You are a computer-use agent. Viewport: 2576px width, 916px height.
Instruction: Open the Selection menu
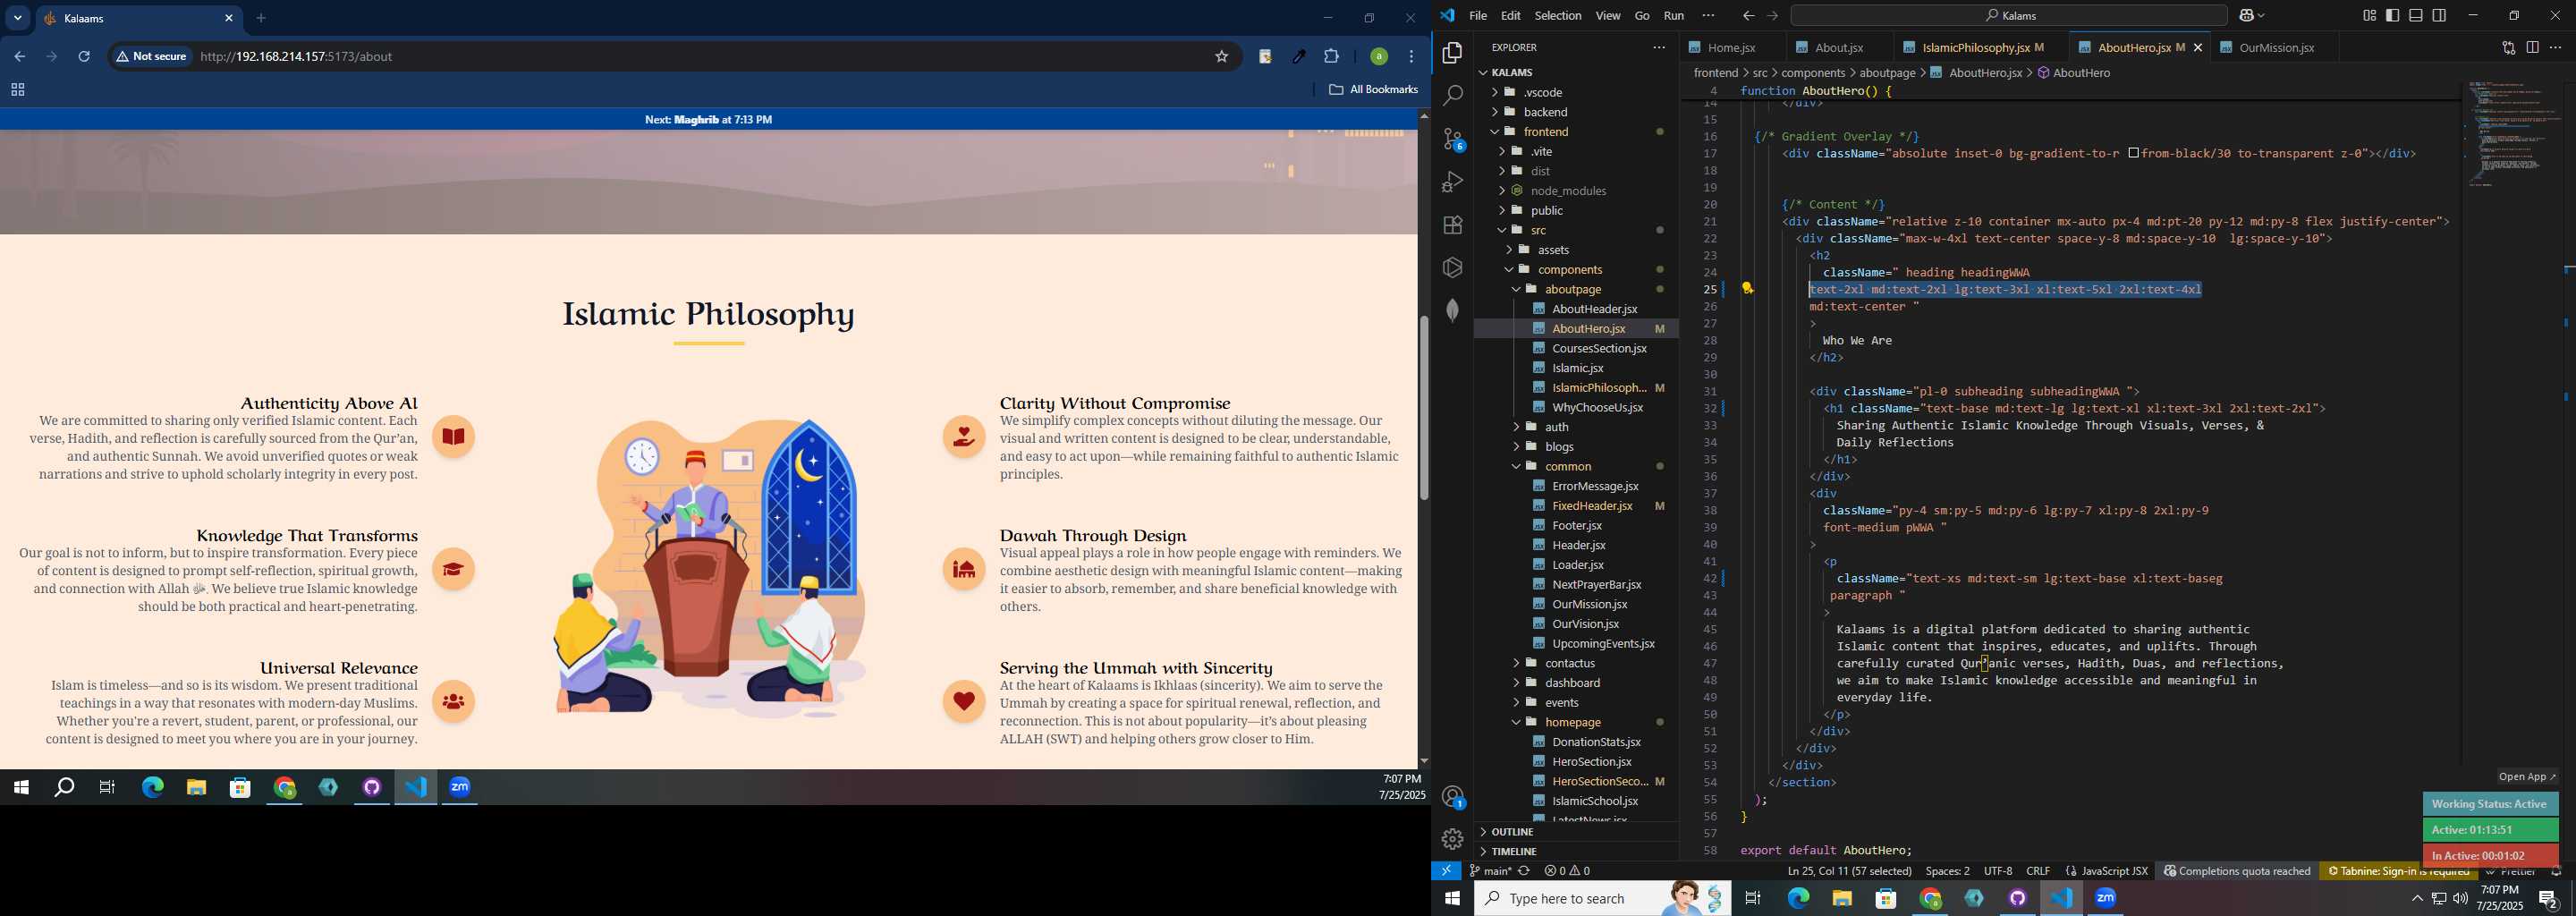tap(1558, 16)
